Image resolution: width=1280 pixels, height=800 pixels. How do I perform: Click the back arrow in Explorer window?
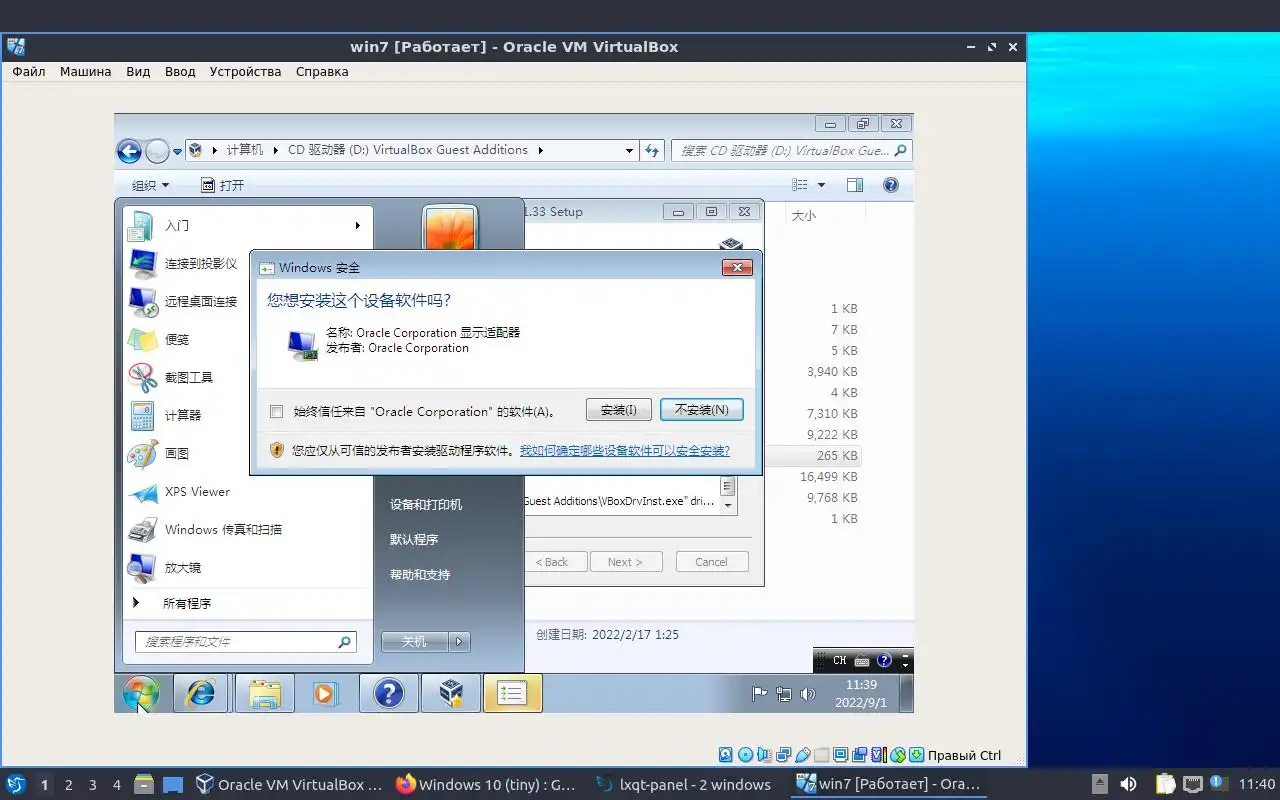coord(129,151)
